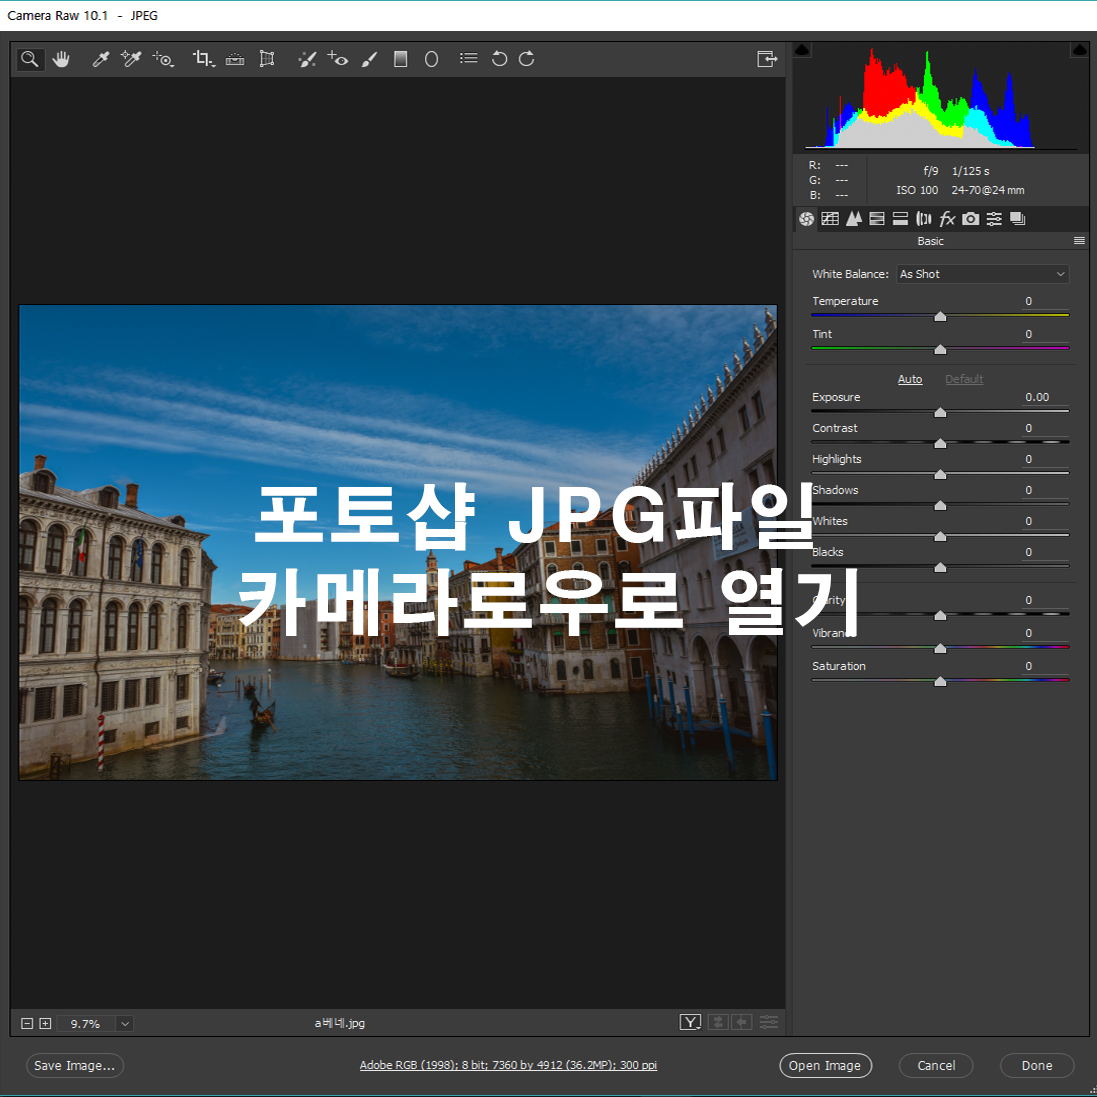Adjust the Vibrance slider handle
Viewport: 1097px width, 1097px height.
[940, 649]
